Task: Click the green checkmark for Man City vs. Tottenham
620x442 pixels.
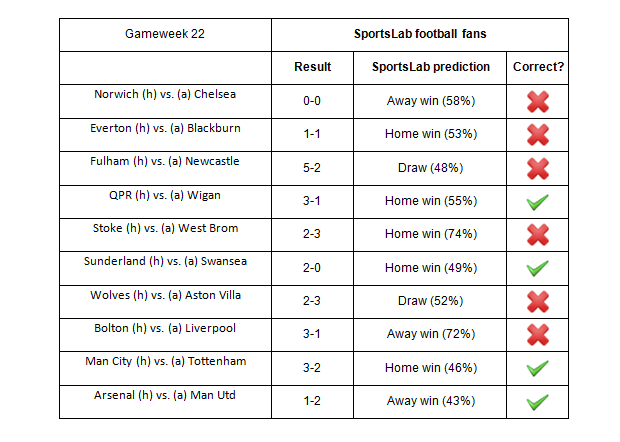Action: [537, 368]
